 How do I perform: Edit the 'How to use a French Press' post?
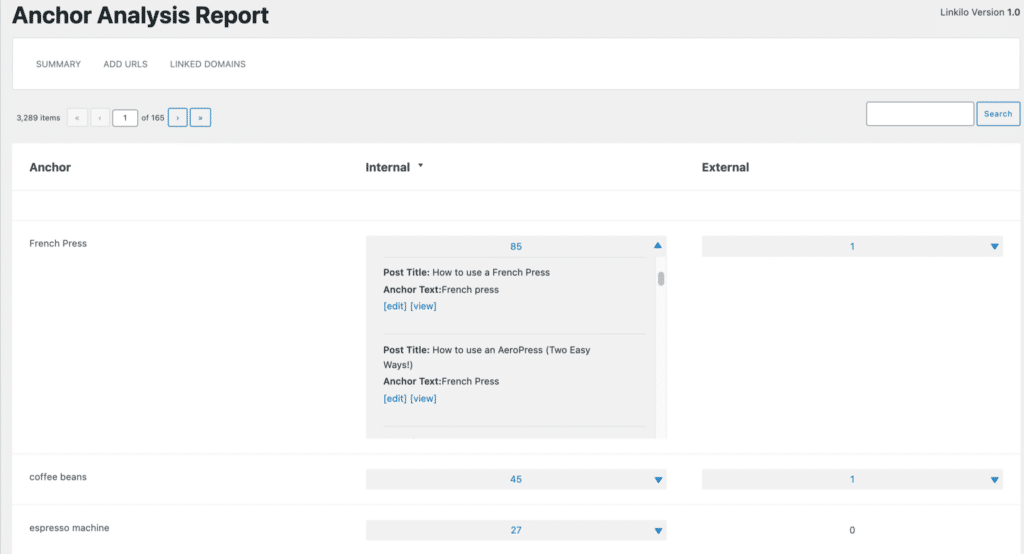395,307
